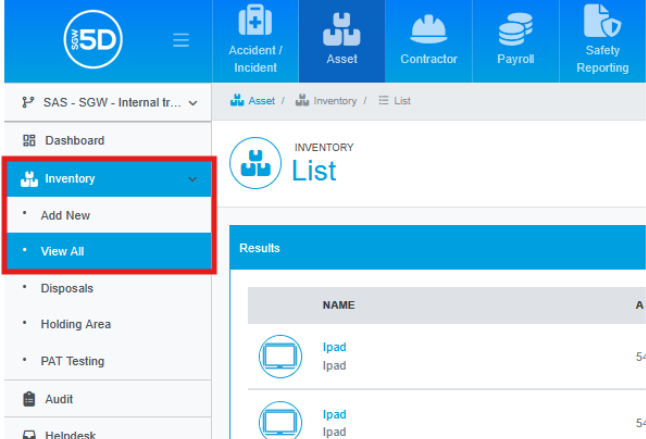
Task: Click the first Ipad device thumbnail icon
Action: (x=280, y=356)
